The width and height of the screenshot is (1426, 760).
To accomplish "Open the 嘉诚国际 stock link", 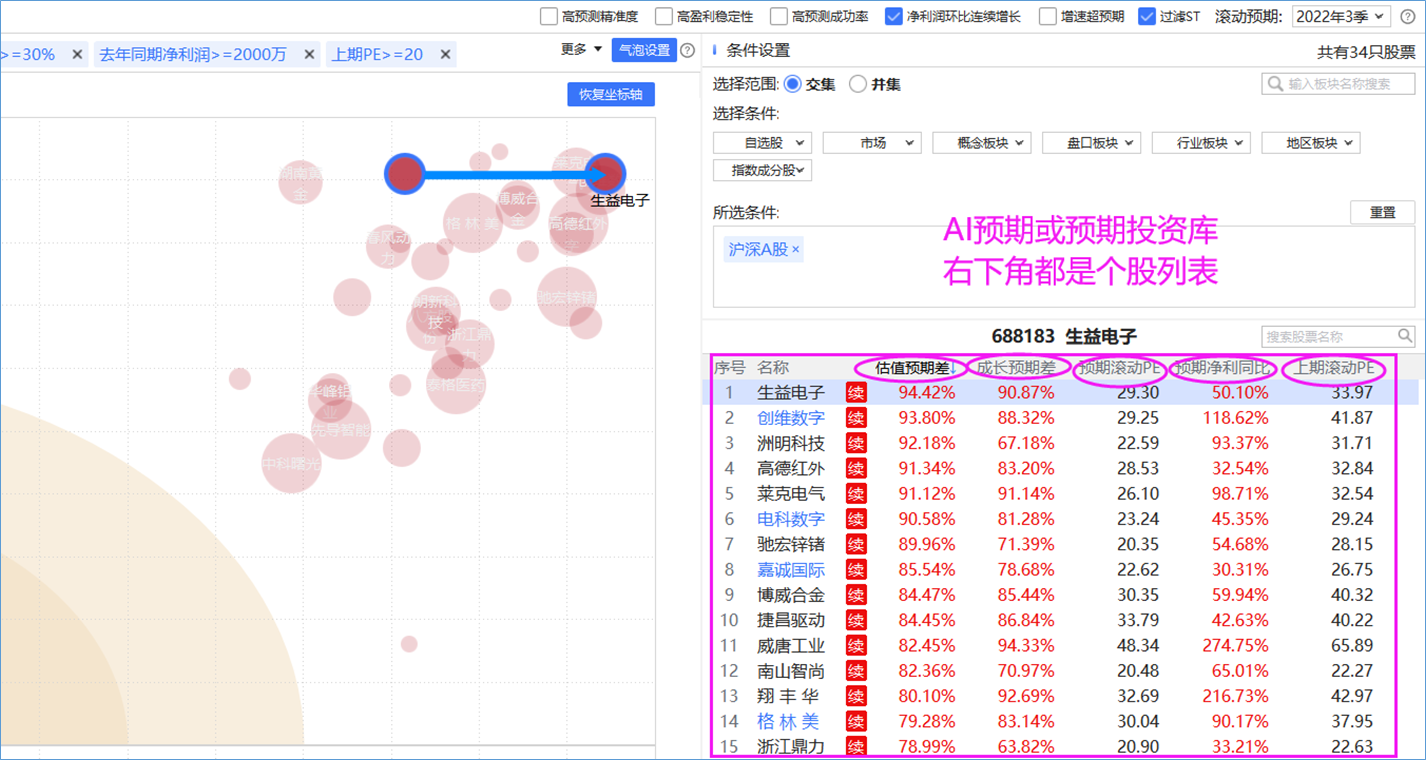I will coord(791,569).
